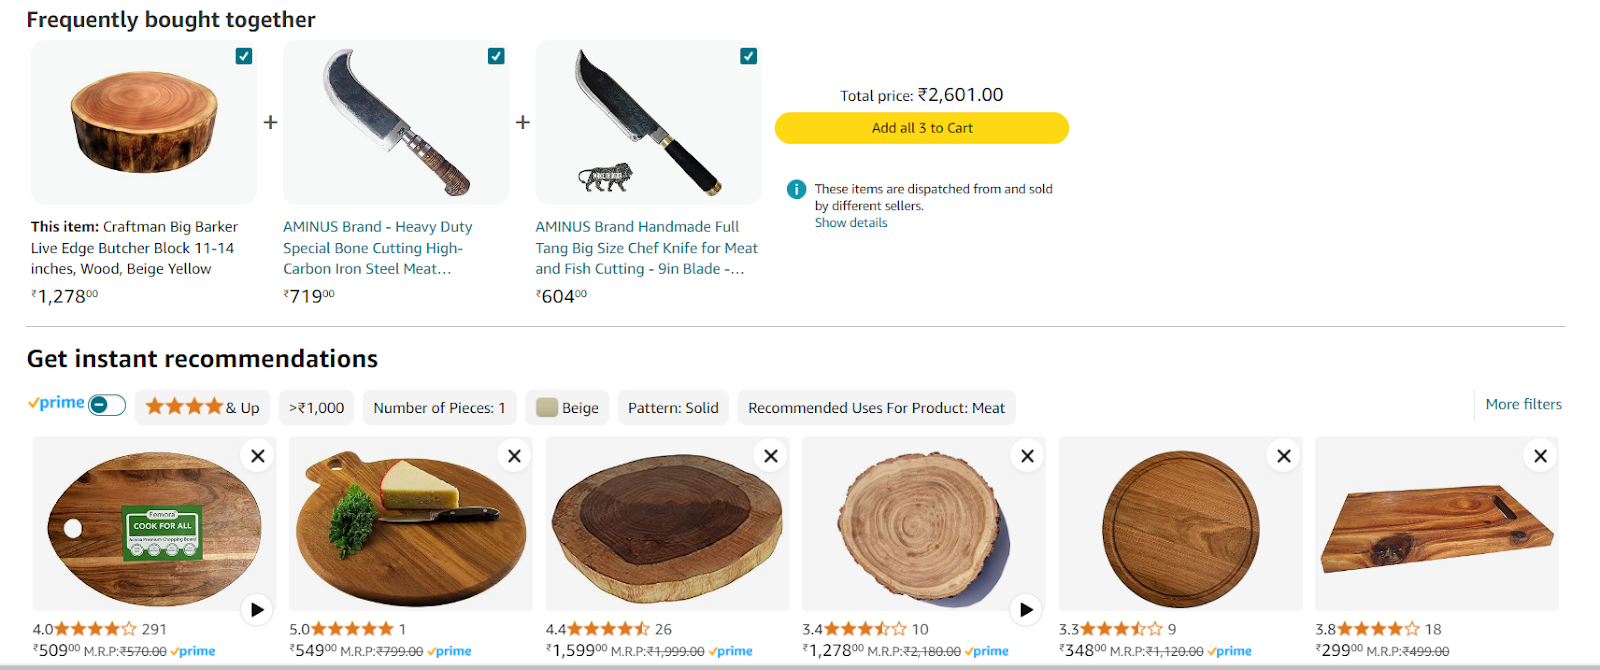1600x670 pixels.
Task: Uncheck the AMINUS Full Tang Chef Knife
Action: tap(748, 56)
